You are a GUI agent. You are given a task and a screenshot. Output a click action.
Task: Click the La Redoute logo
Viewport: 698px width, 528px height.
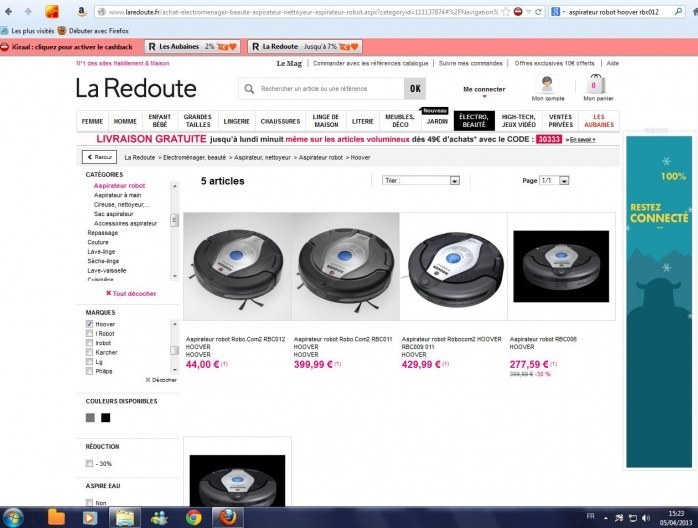pos(136,88)
